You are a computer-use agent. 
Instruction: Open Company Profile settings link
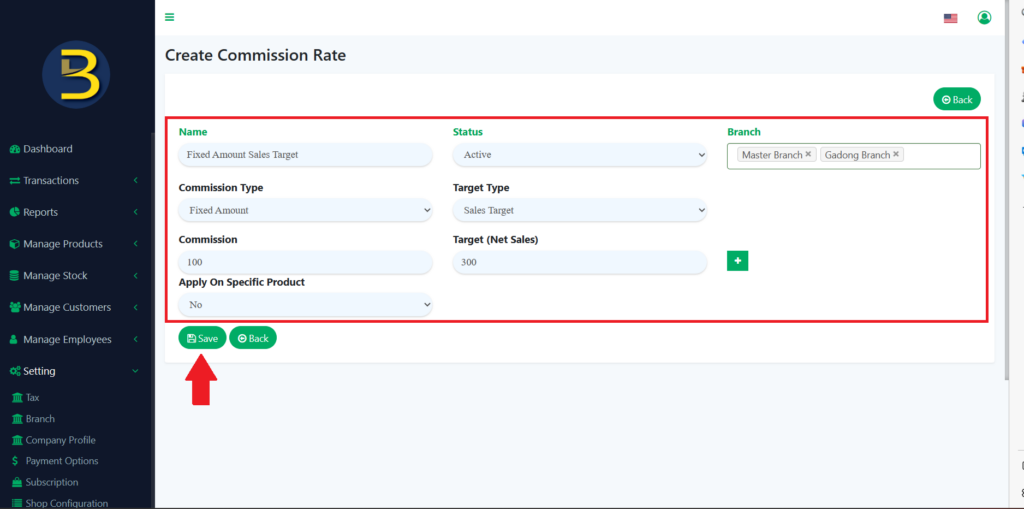tap(60, 440)
